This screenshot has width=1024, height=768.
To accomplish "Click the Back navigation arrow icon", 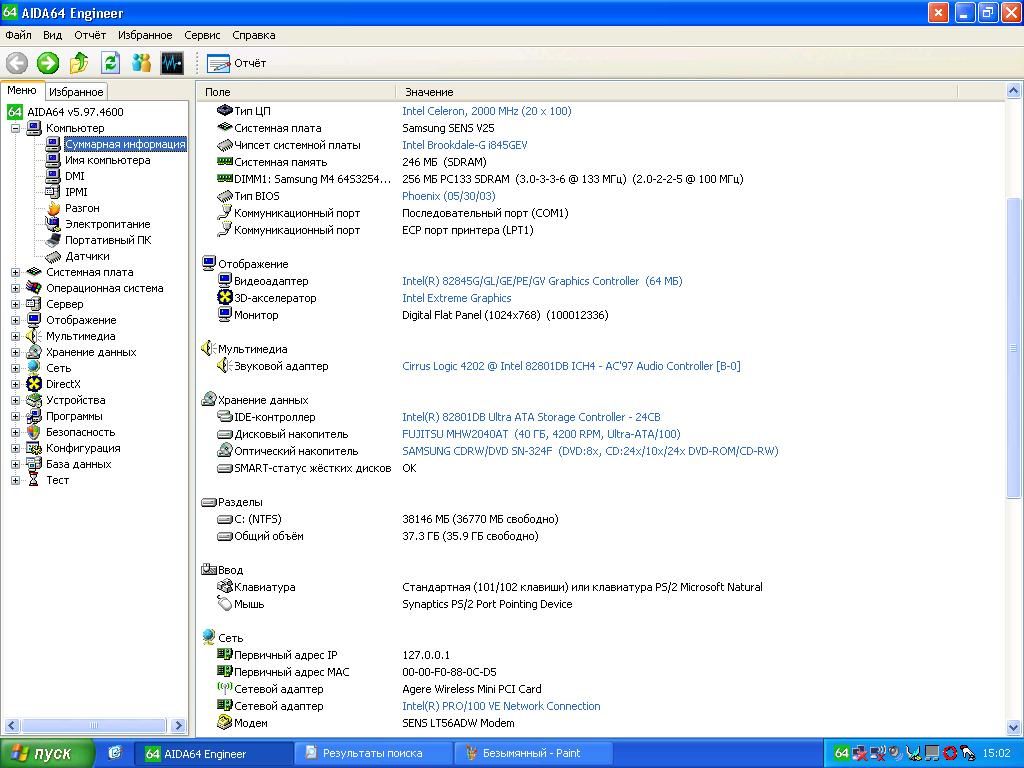I will click(x=17, y=63).
